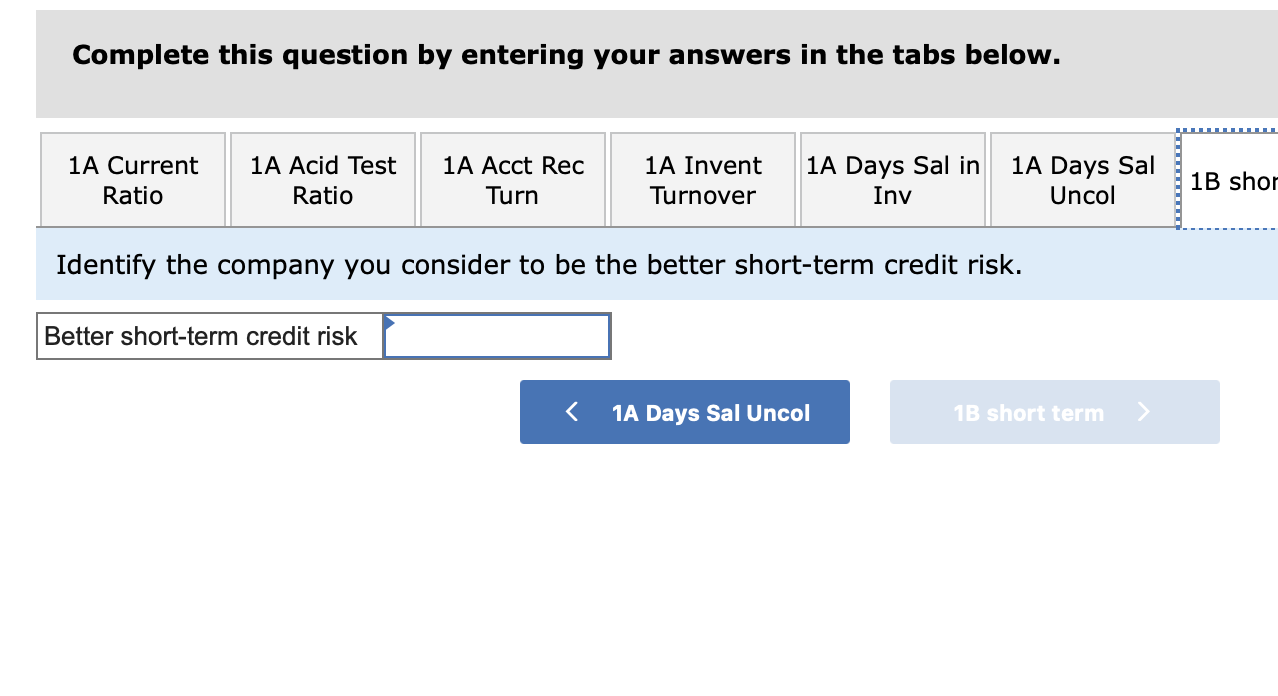Click the disabled 1B short term button
Viewport: 1278px width, 696px height.
1054,411
